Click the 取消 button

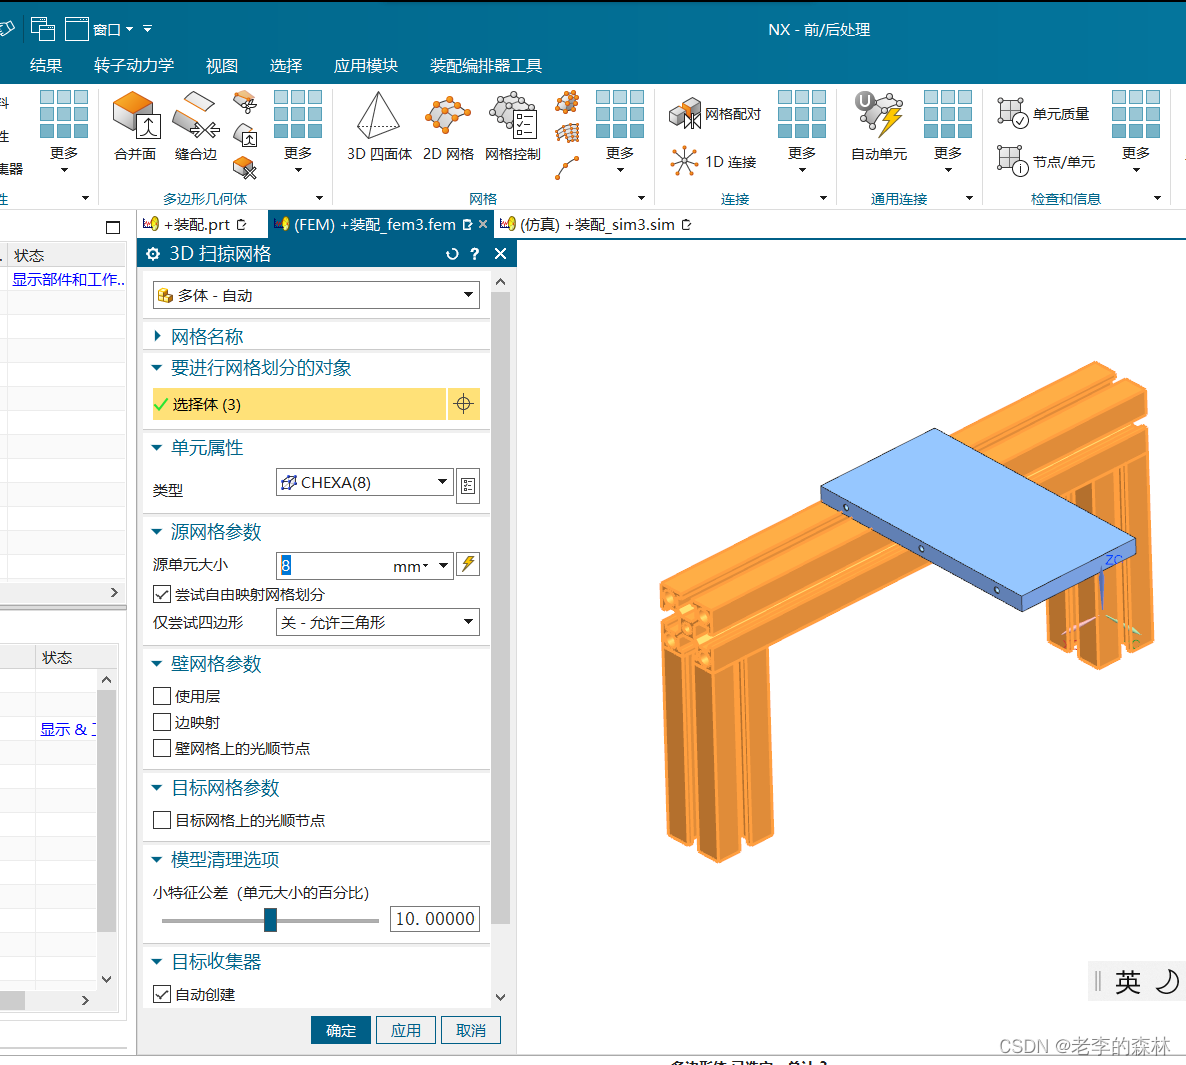(x=470, y=1030)
